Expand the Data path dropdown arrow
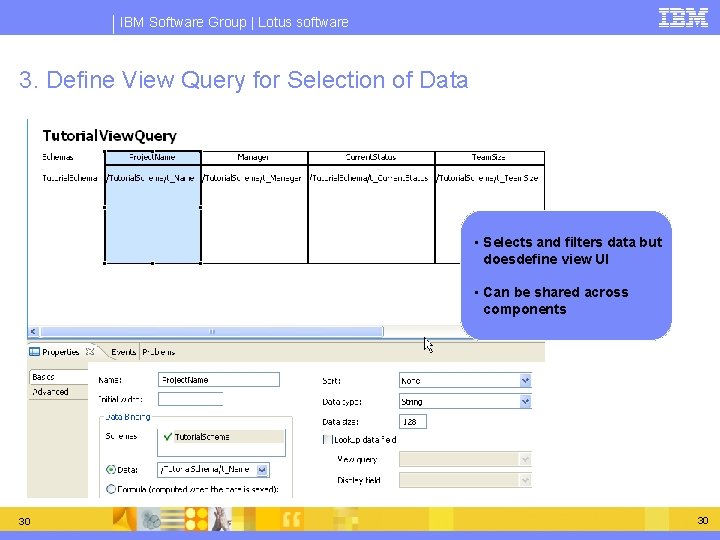The height and width of the screenshot is (540, 720). point(262,470)
